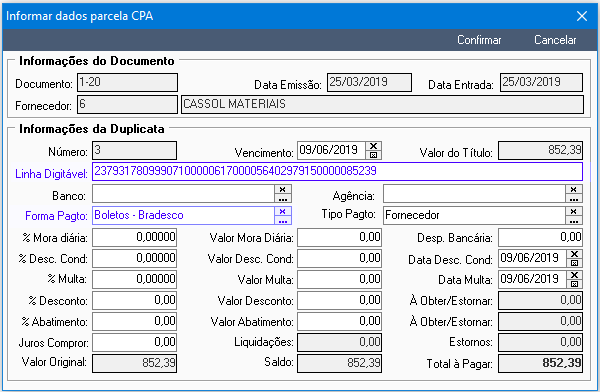Close the Informar dados parcela CPA dialog
This screenshot has height=392, width=600.
pos(582,16)
